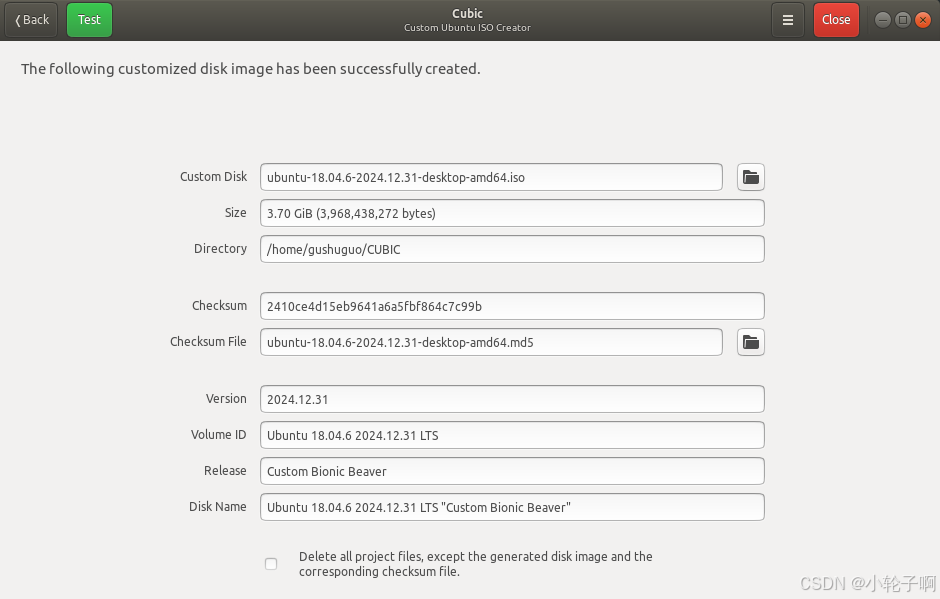This screenshot has height=599, width=940.
Task: Click the 'Checksum' label above Checksum File
Action: [219, 305]
